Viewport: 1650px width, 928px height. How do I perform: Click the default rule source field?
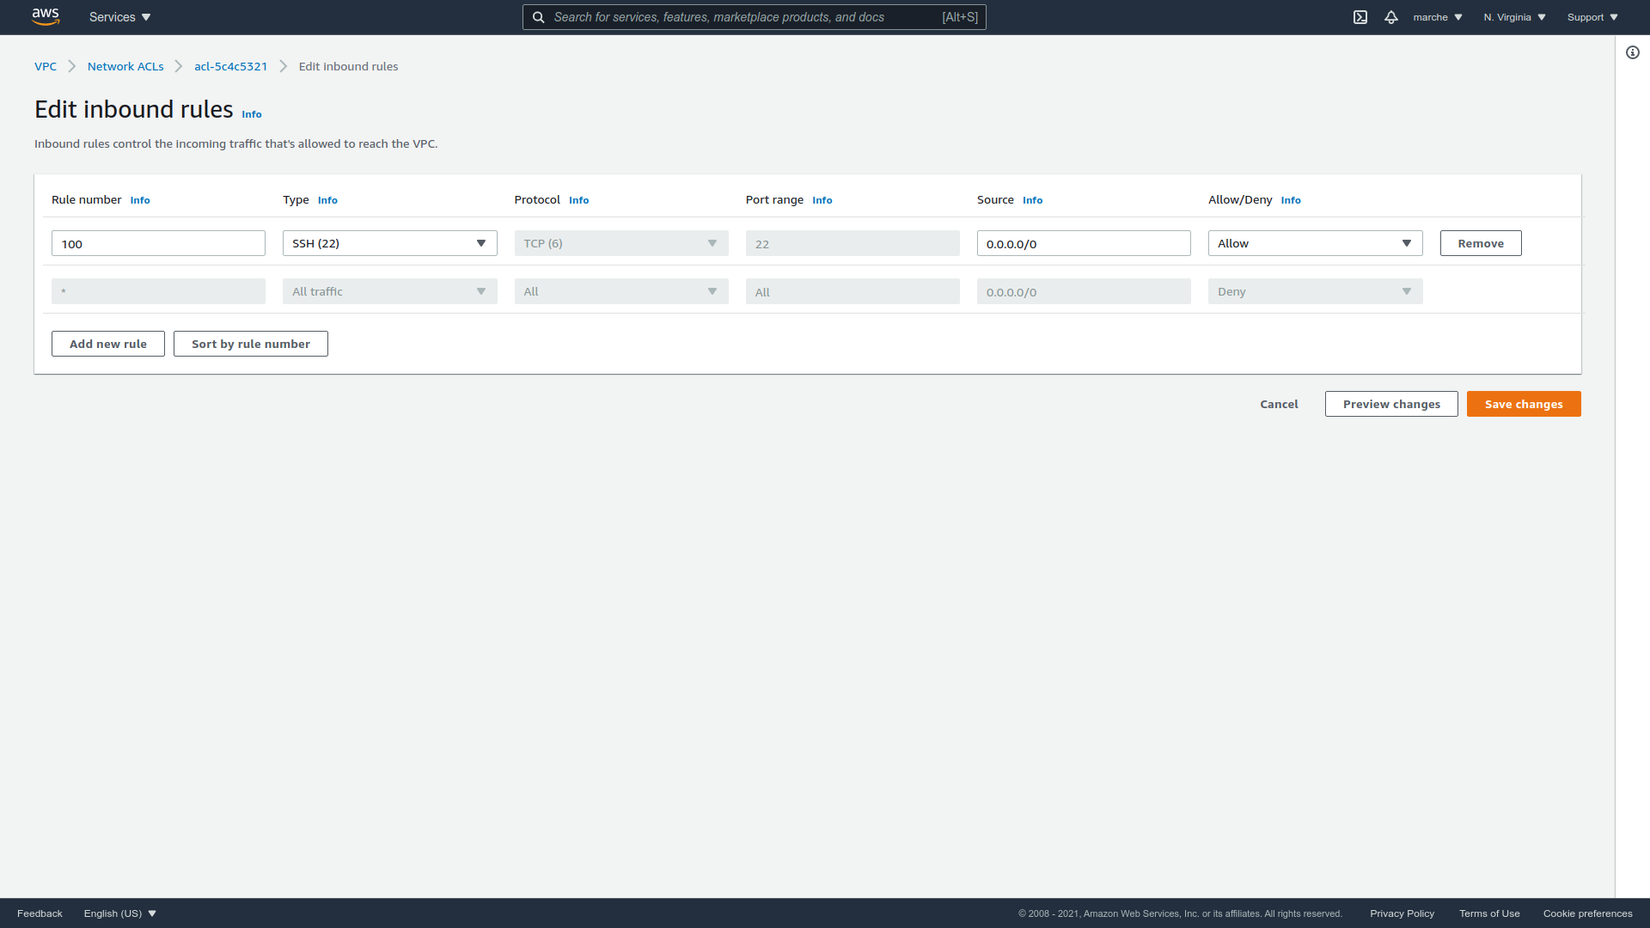[1084, 291]
